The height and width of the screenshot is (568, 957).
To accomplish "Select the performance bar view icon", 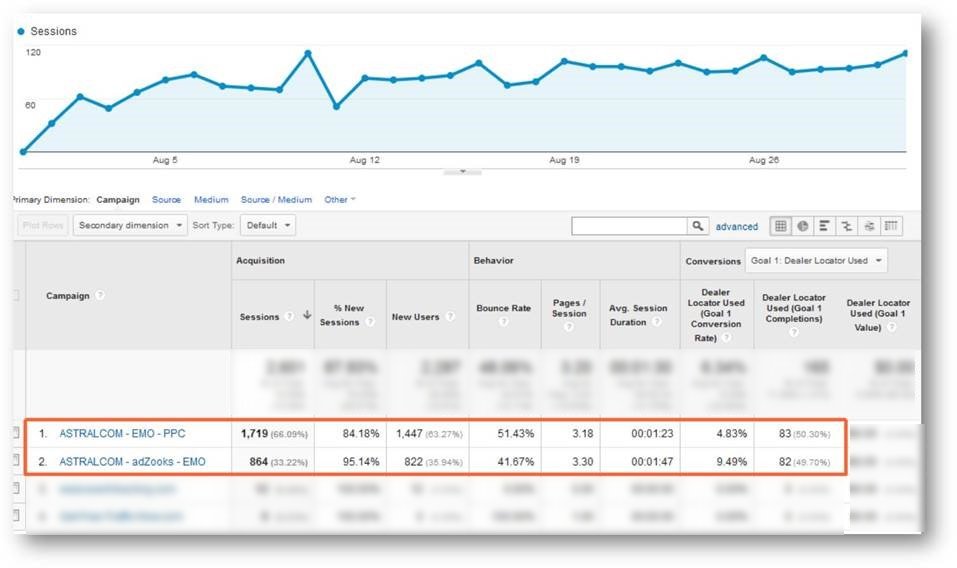I will pos(824,227).
